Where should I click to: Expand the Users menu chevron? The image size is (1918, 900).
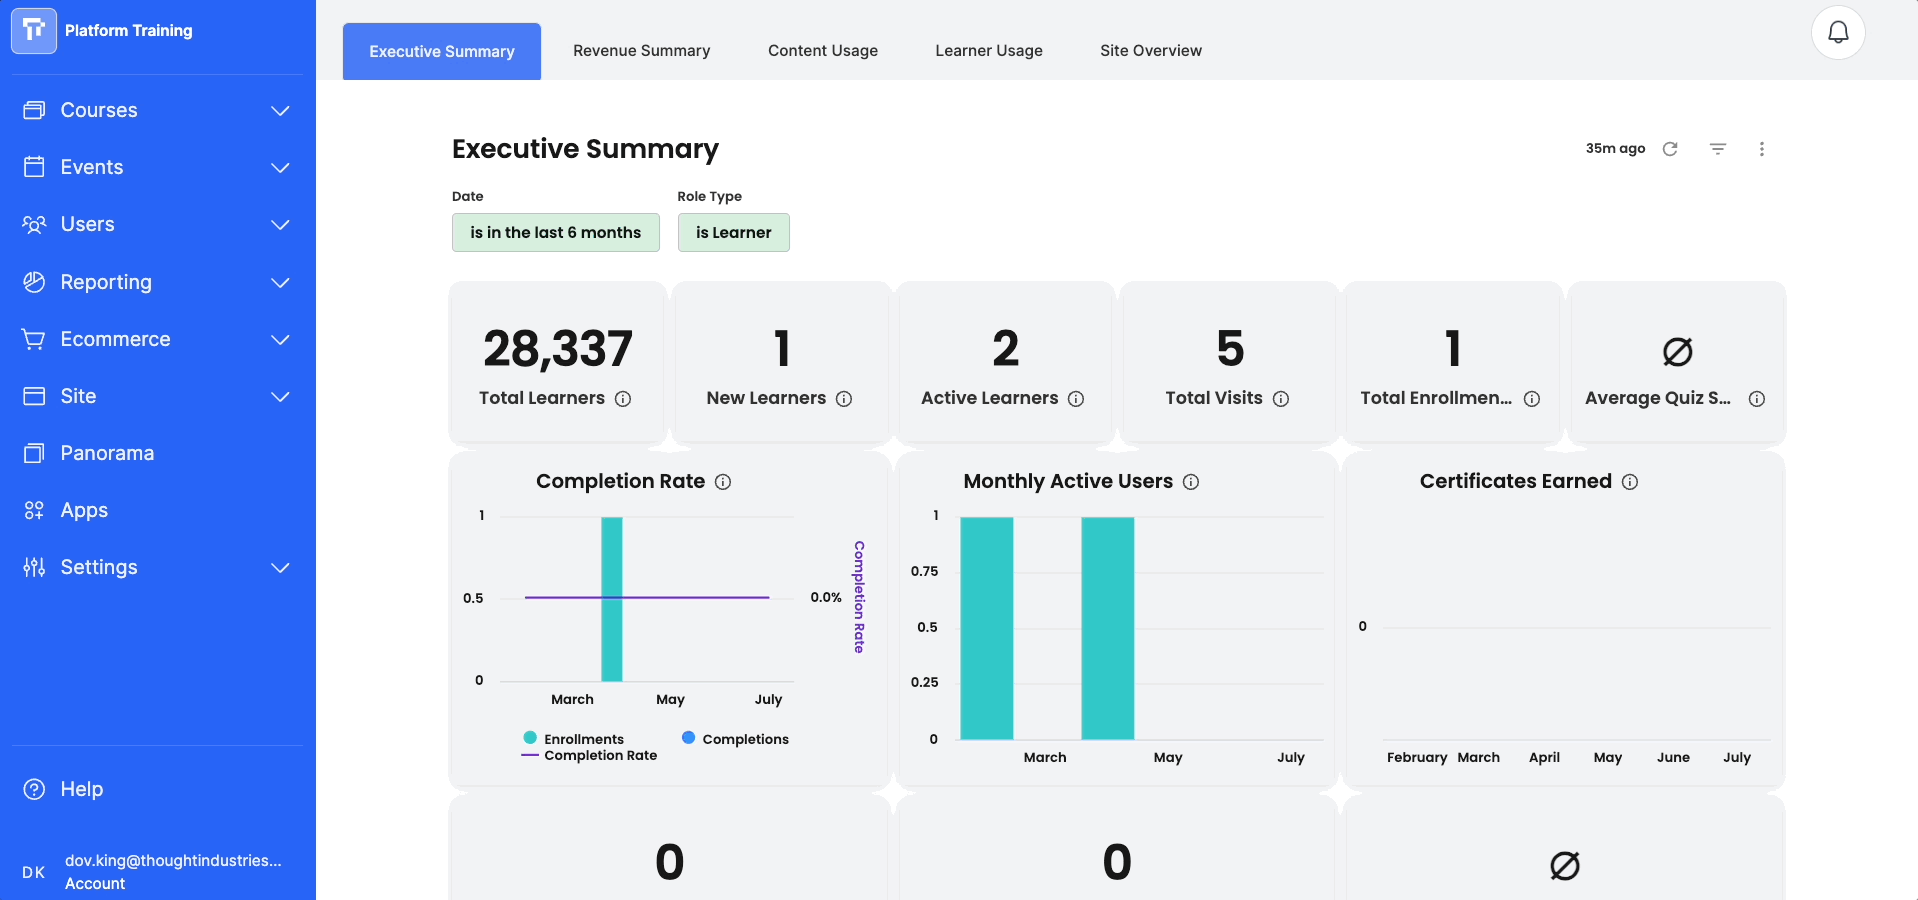tap(281, 224)
